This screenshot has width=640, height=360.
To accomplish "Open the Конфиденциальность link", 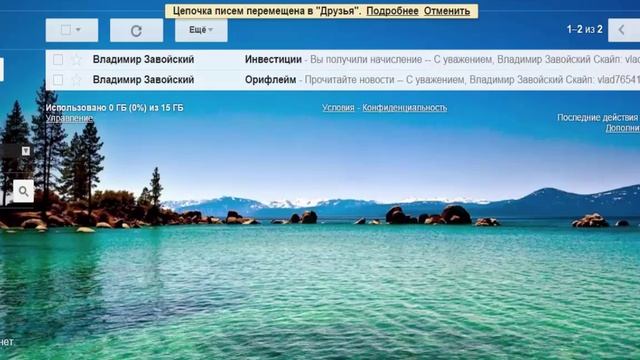I will [x=404, y=108].
